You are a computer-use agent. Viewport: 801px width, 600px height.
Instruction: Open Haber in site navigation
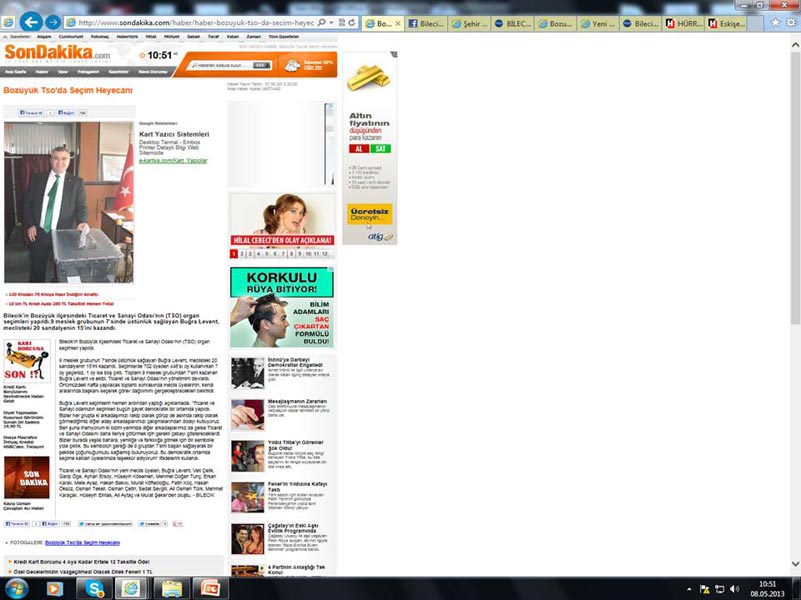(x=42, y=72)
